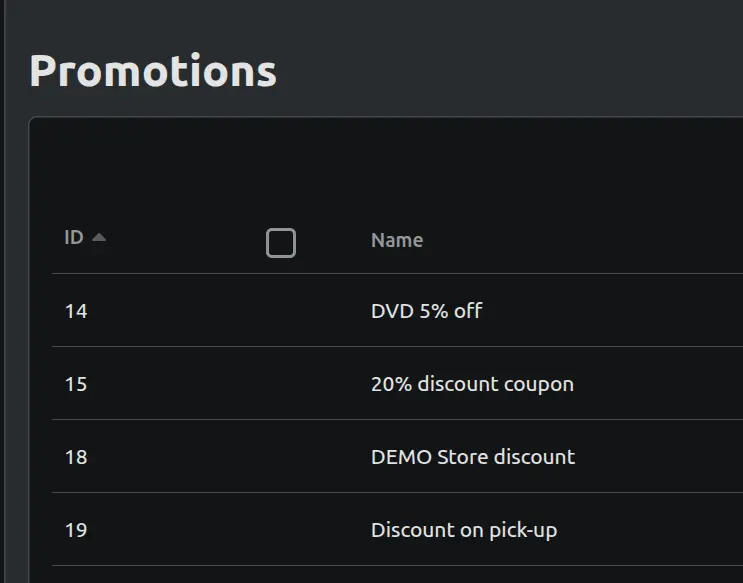
Task: Tick the select-all promotions checkbox
Action: coord(281,242)
